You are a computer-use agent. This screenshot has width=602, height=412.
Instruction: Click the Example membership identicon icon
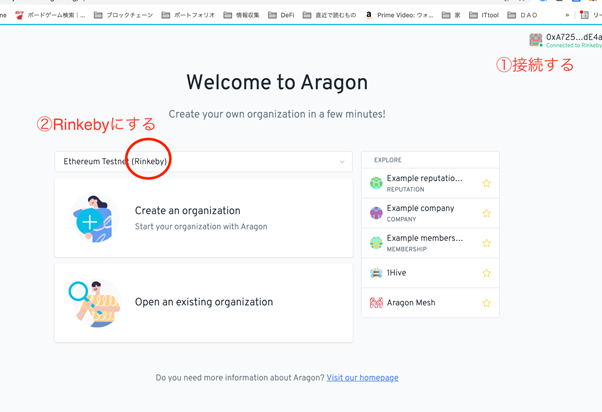pyautogui.click(x=376, y=243)
